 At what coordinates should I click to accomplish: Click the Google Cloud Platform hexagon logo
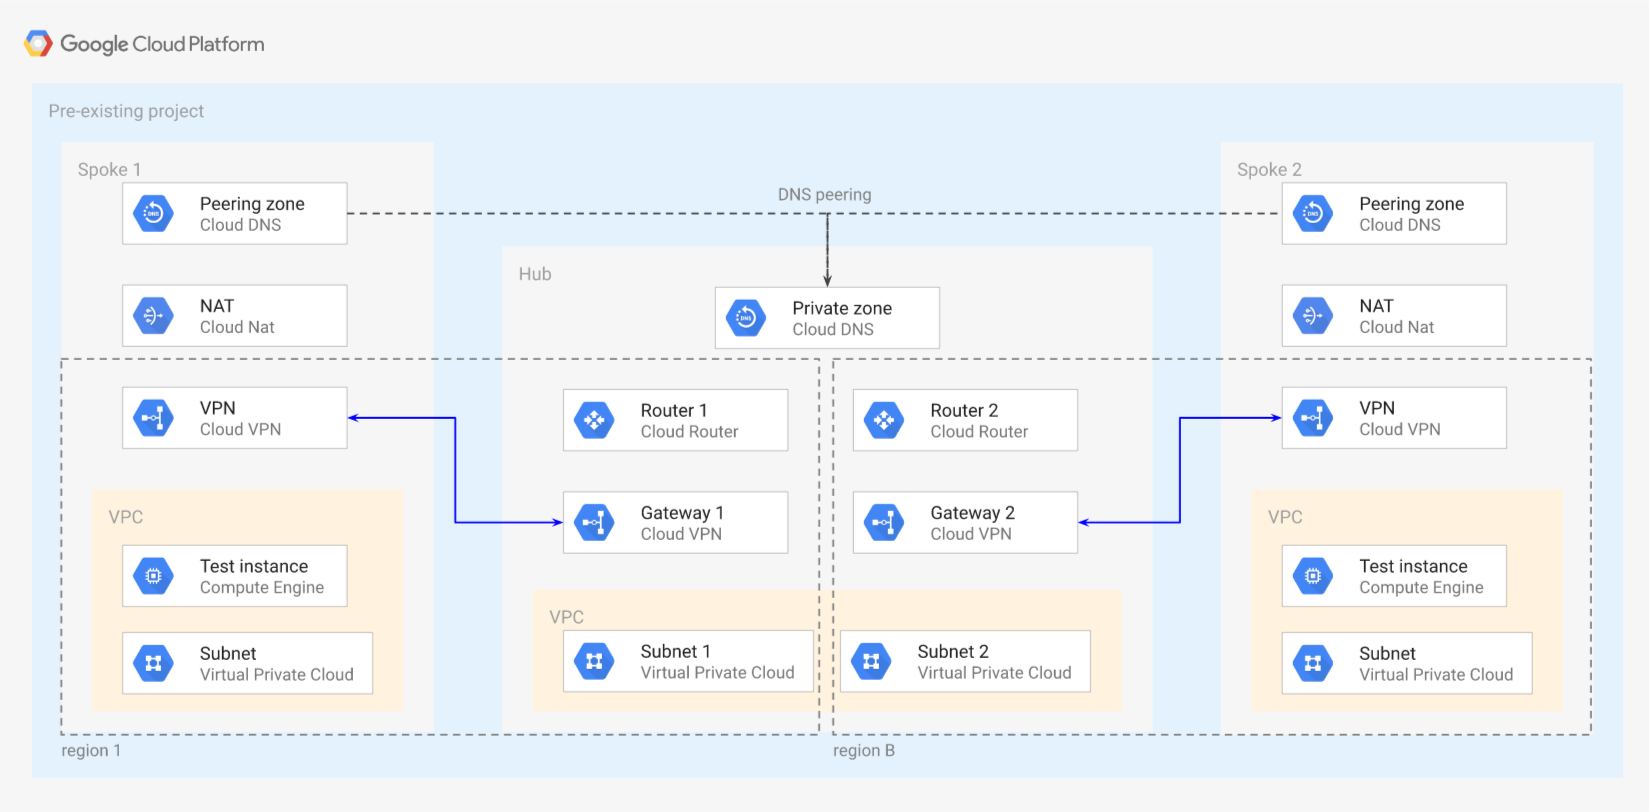coord(38,44)
